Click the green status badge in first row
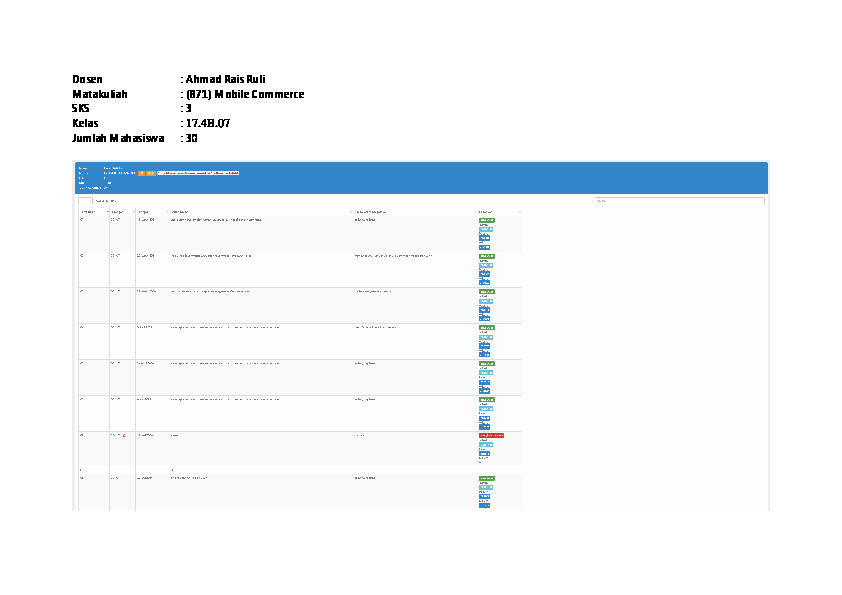The width and height of the screenshot is (842, 595). tap(487, 220)
